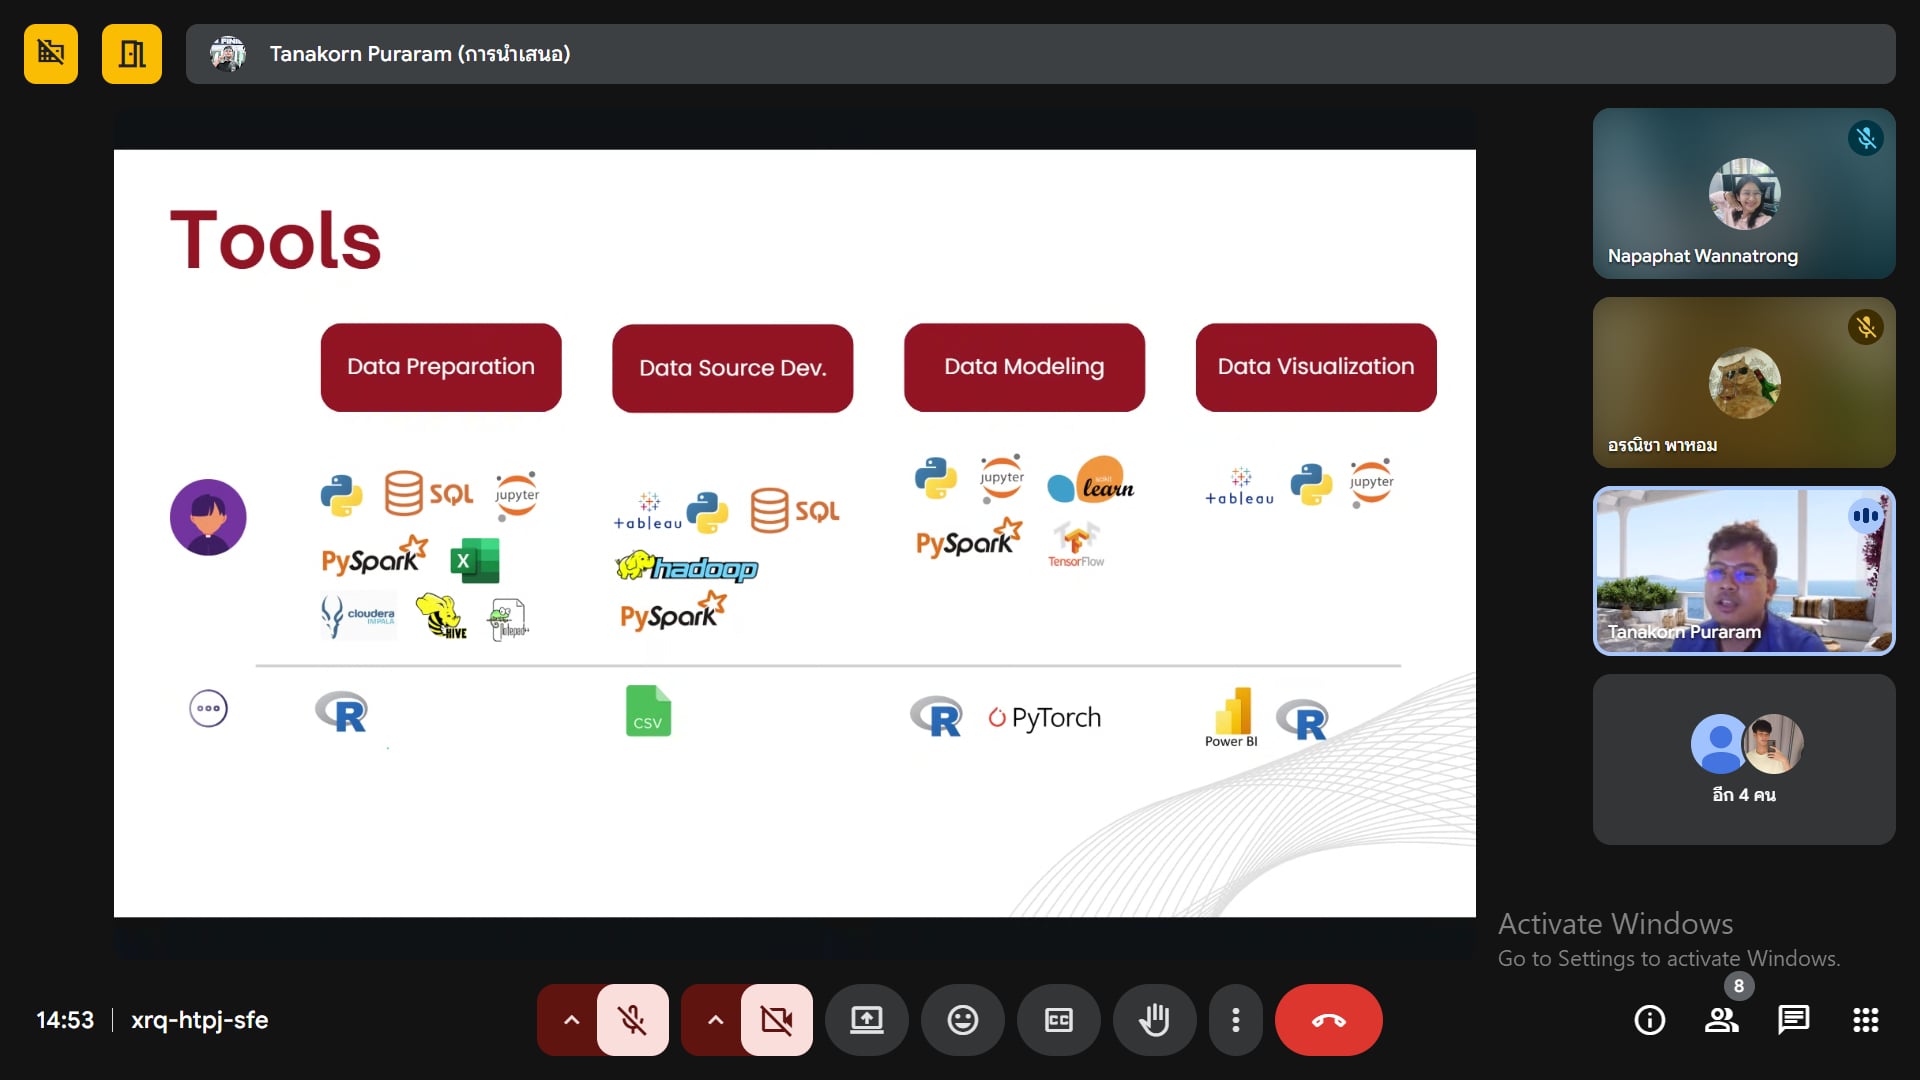Start presenting your screen
Screen dimensions: 1920x1080
[x=866, y=1020]
